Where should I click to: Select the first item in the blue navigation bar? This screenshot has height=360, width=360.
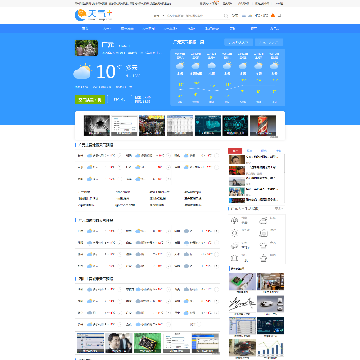[x=85, y=29]
